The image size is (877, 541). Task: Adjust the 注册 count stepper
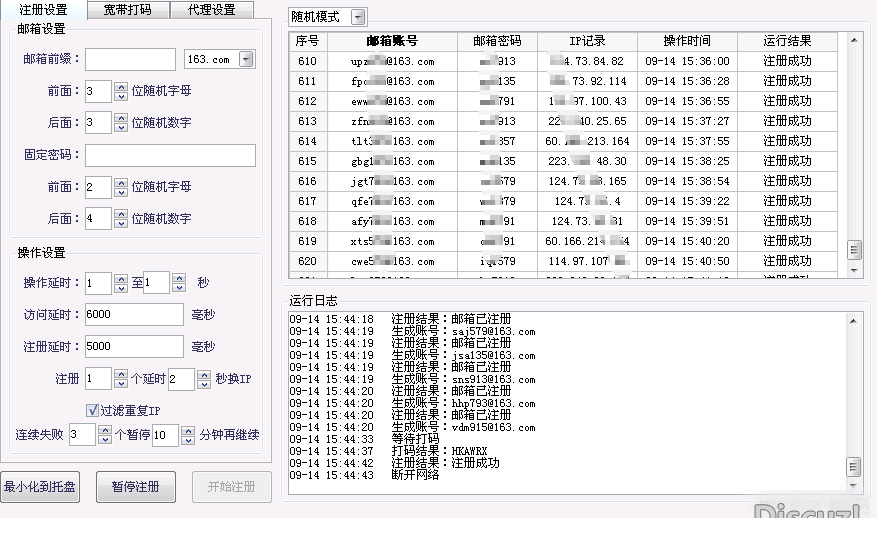click(121, 379)
